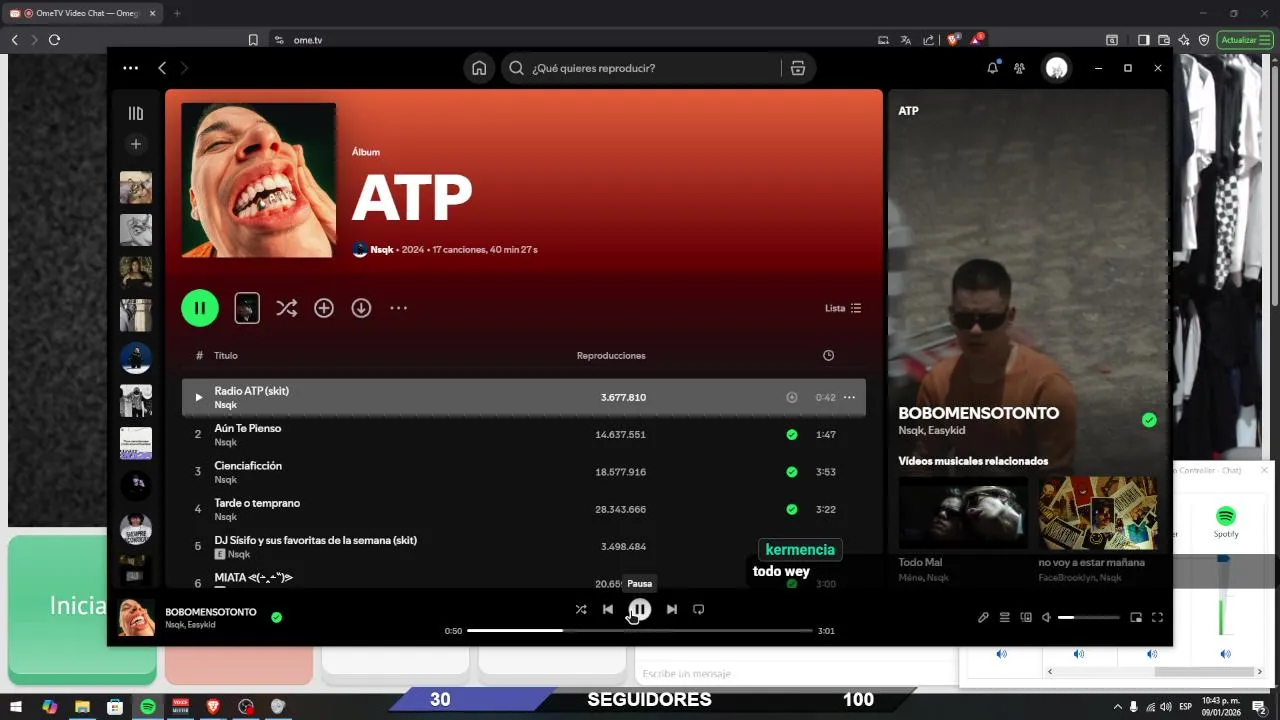Open the Lista view options dropdown

pos(843,308)
